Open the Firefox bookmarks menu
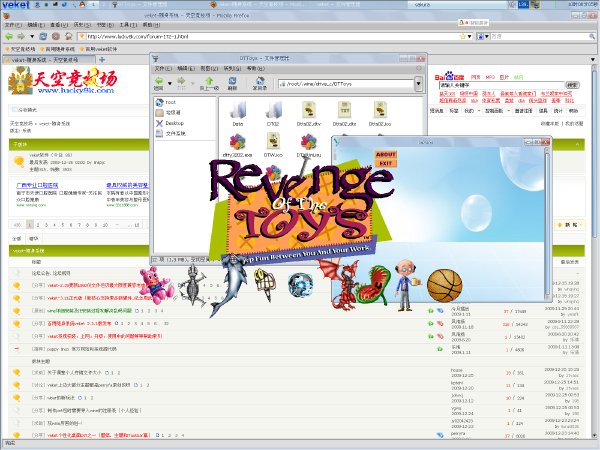This screenshot has width=600, height=450. click(105, 25)
